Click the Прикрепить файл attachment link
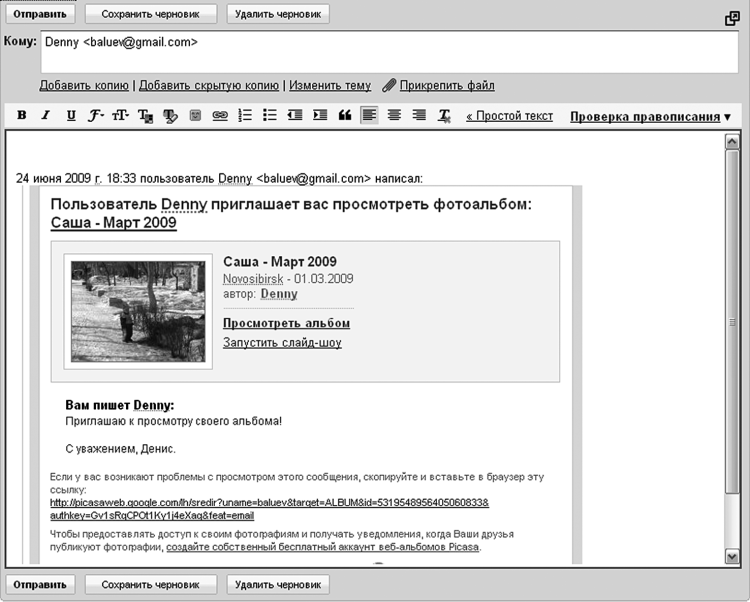The width and height of the screenshot is (750, 602). point(447,86)
